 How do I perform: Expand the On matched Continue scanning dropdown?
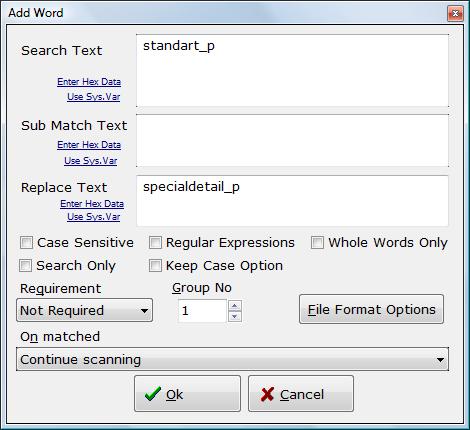(232, 359)
